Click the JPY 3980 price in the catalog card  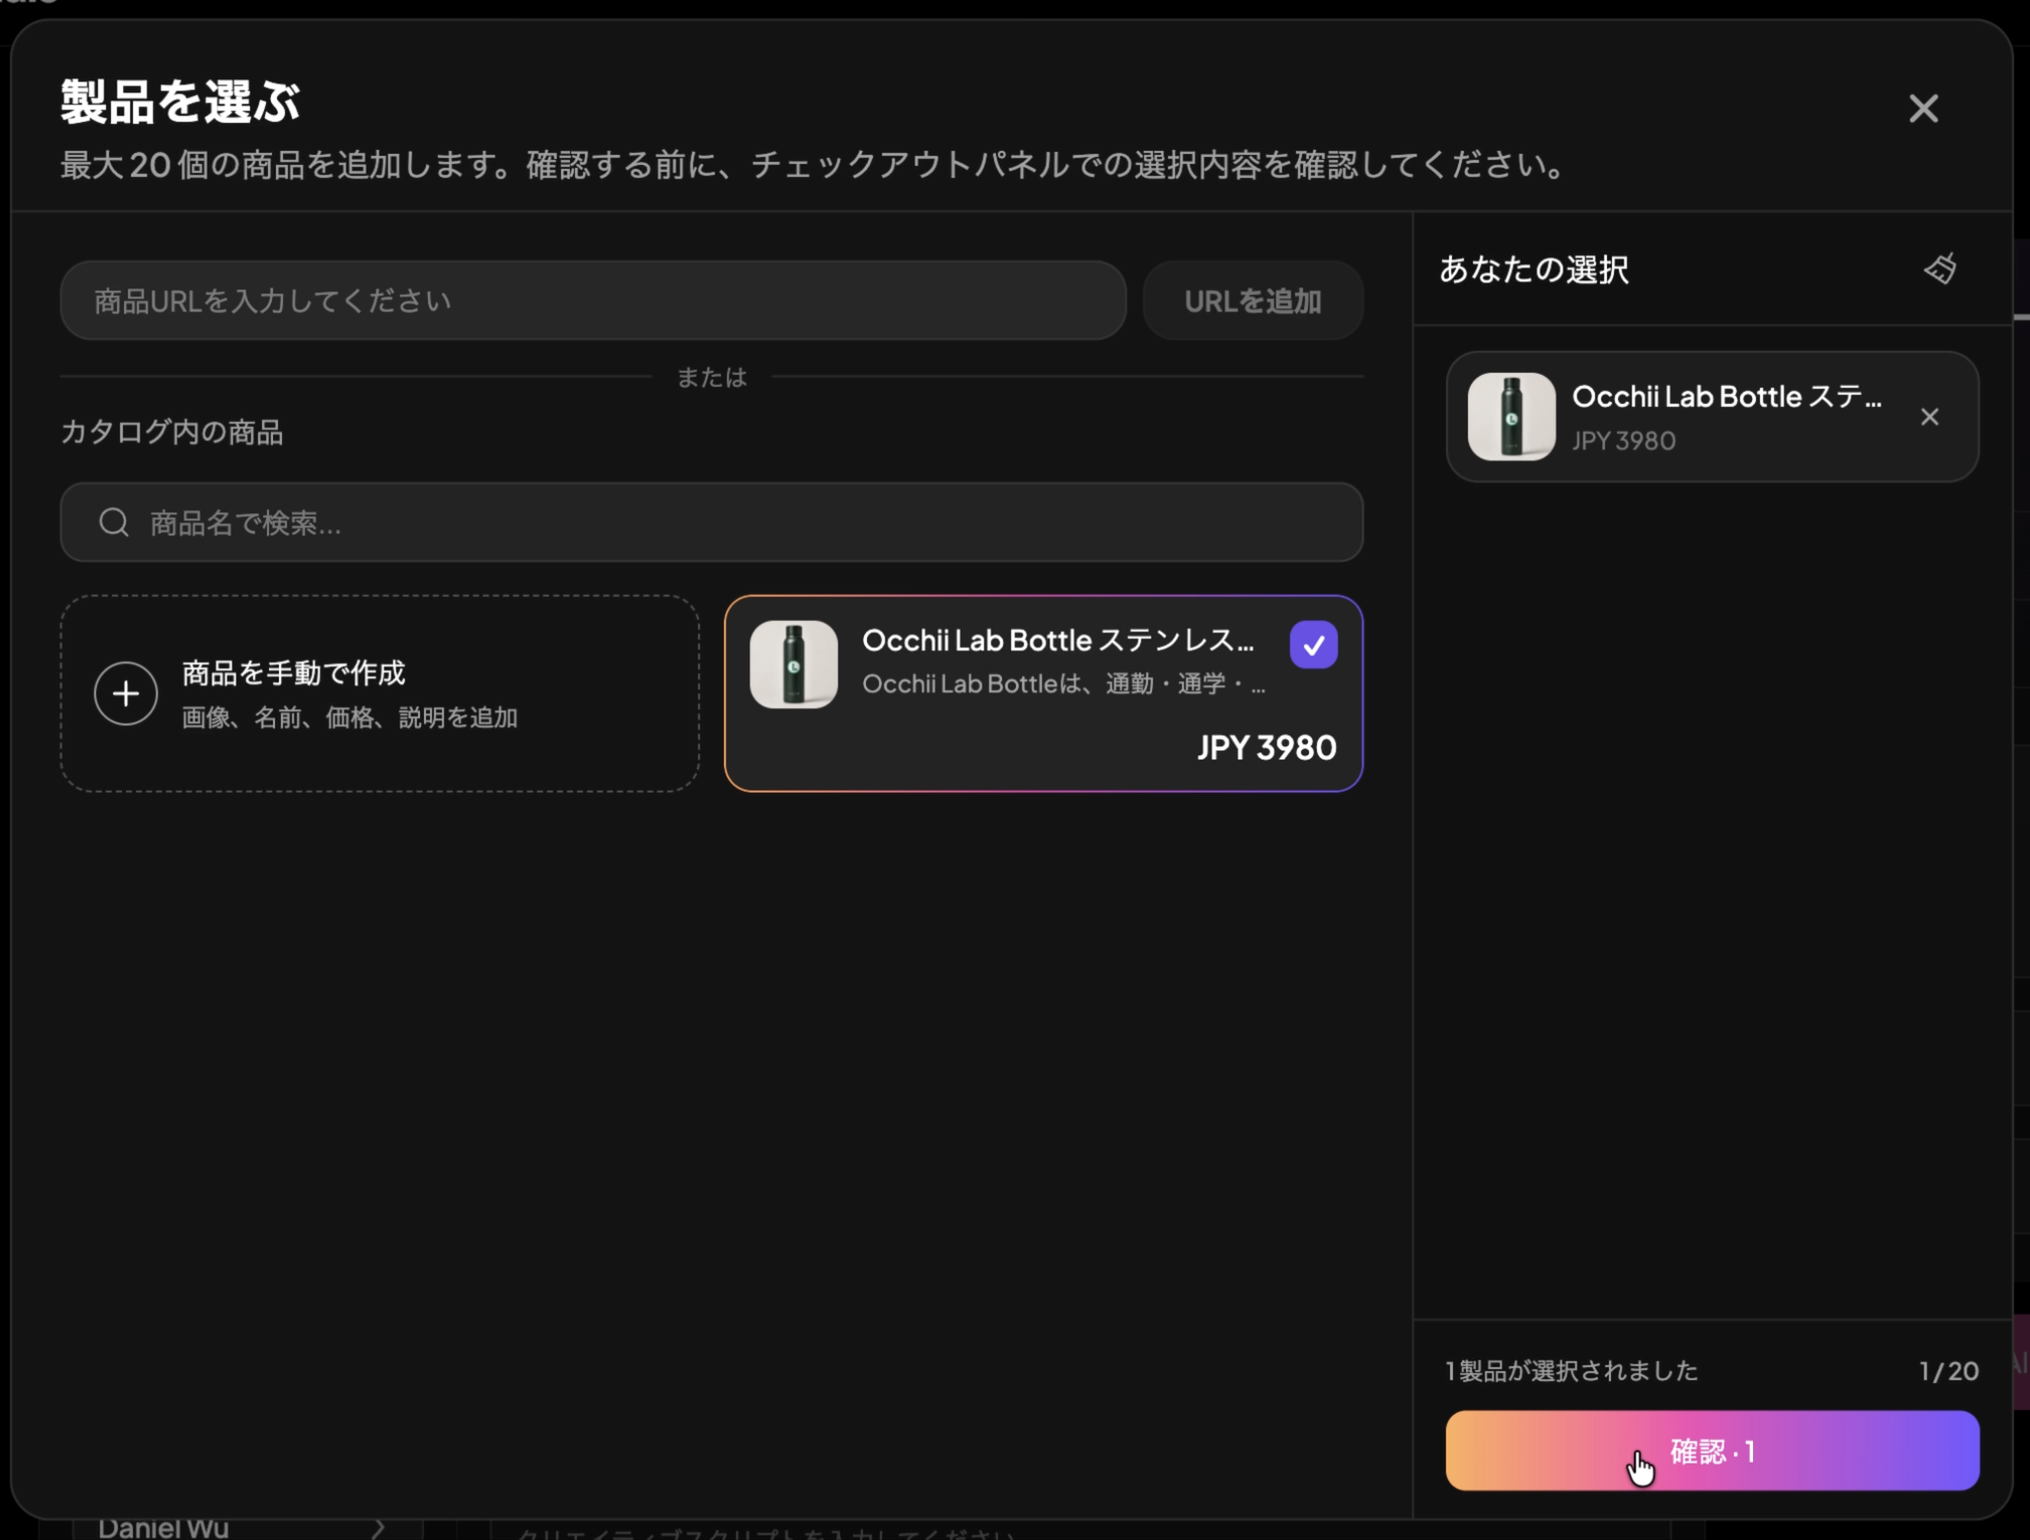point(1266,747)
